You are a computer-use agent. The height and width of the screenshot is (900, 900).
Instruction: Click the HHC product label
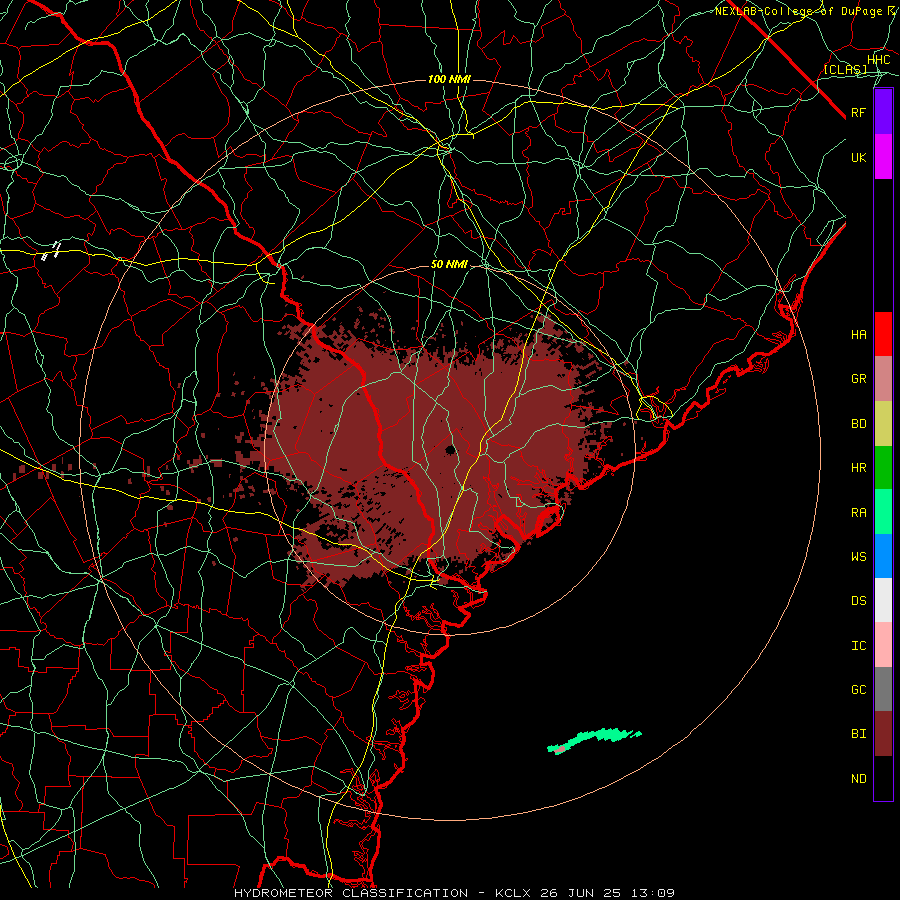[x=879, y=60]
